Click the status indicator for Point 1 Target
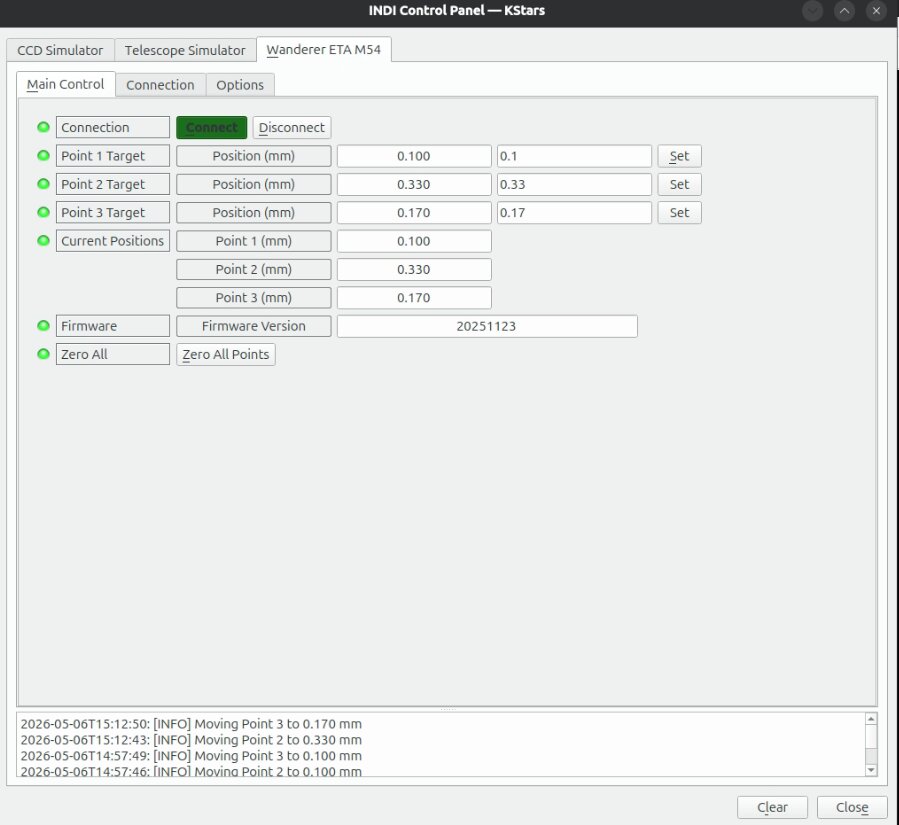This screenshot has height=825, width=899. pyautogui.click(x=43, y=155)
